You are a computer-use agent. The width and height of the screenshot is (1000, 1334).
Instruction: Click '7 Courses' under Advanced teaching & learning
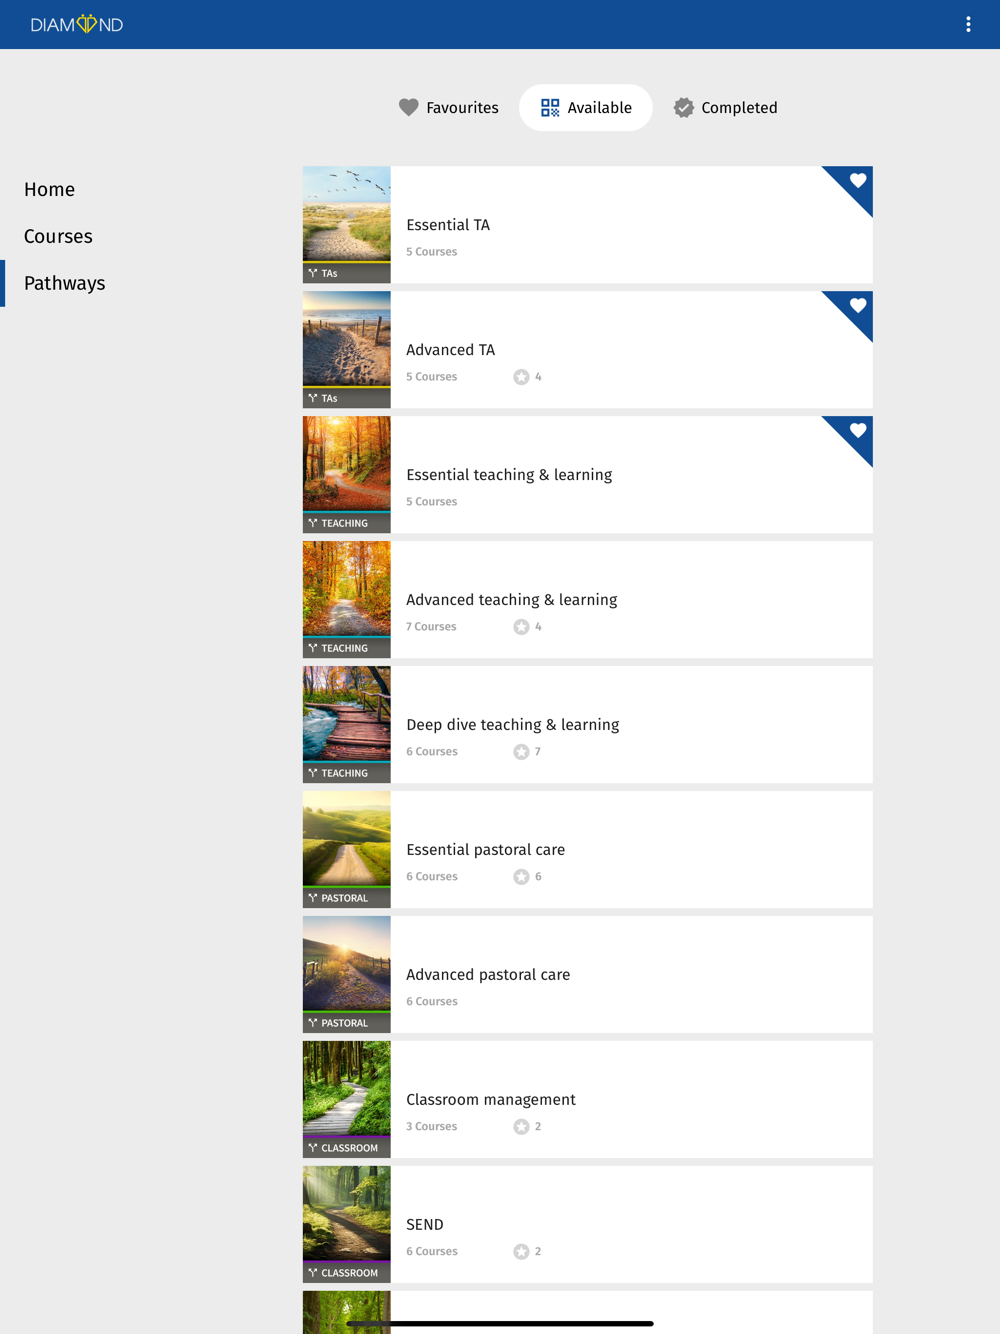point(431,627)
